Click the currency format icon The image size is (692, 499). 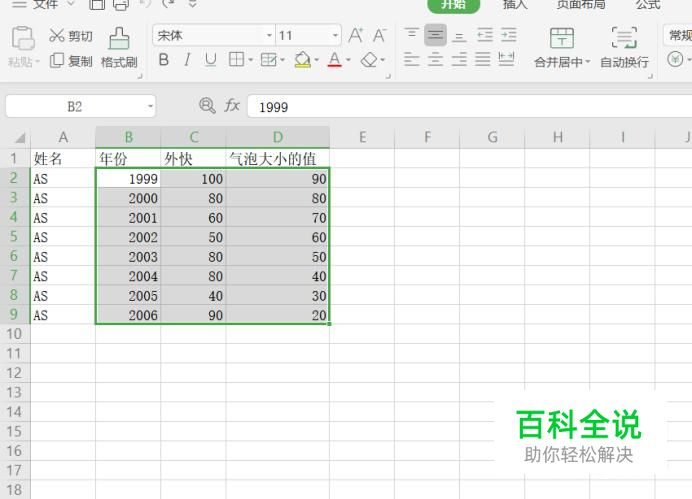[x=675, y=60]
